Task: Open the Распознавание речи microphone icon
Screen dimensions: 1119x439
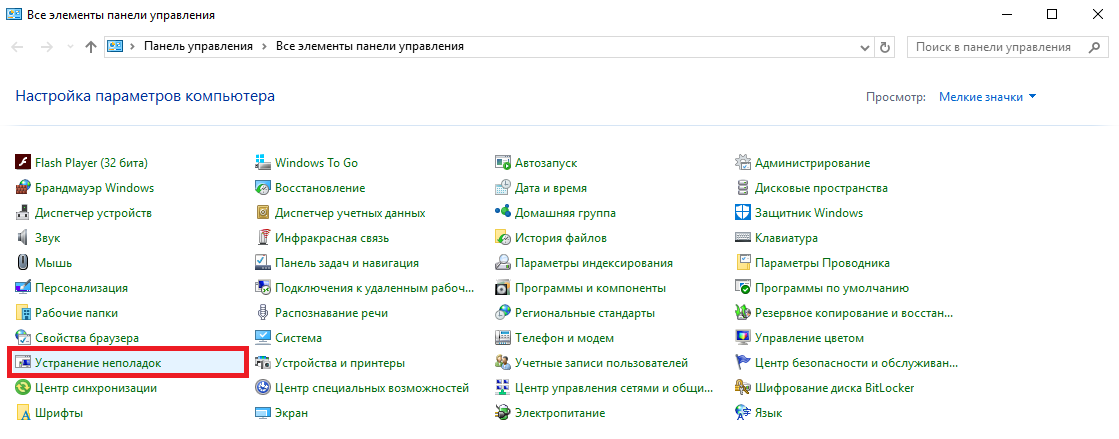Action: click(x=263, y=313)
